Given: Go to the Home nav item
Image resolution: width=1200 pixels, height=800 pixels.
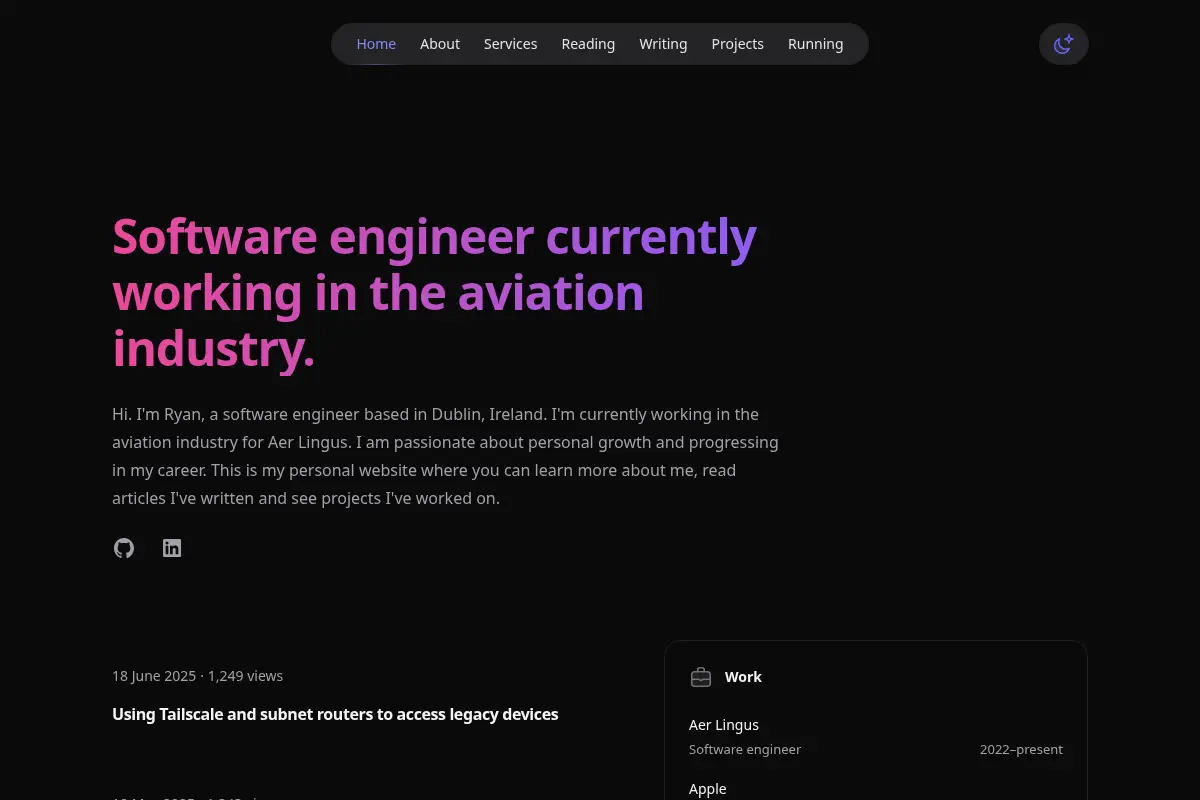Looking at the screenshot, I should pos(376,44).
